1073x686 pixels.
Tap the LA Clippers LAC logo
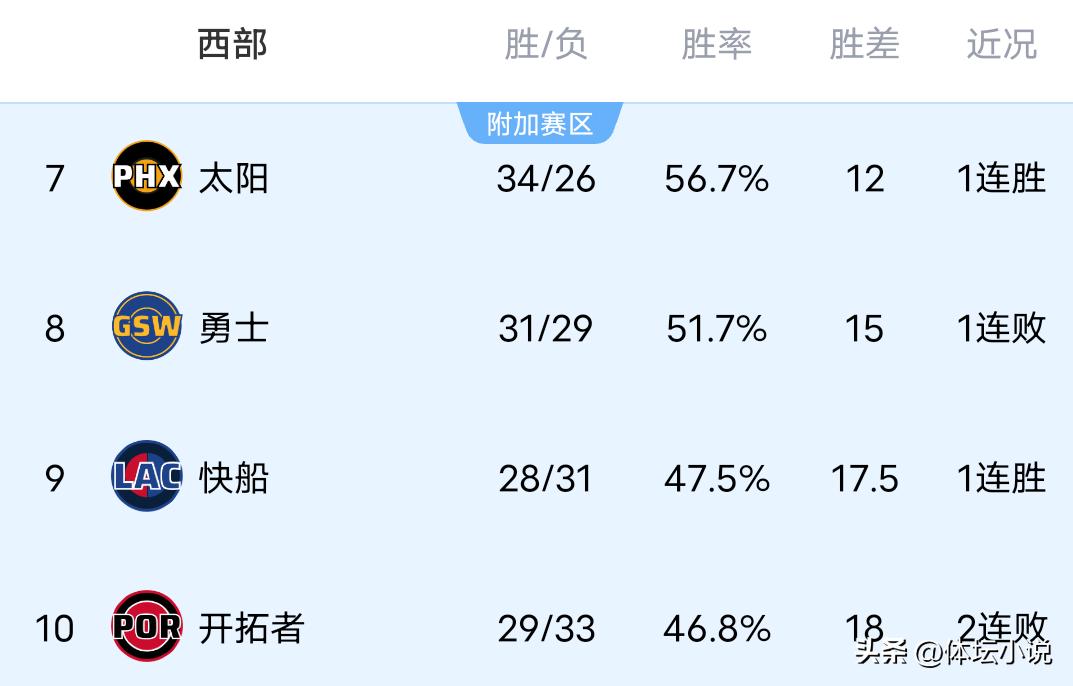pyautogui.click(x=146, y=477)
